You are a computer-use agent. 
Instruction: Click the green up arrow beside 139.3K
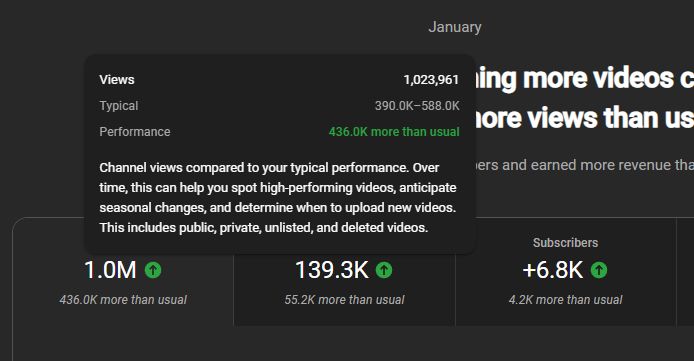tap(384, 270)
